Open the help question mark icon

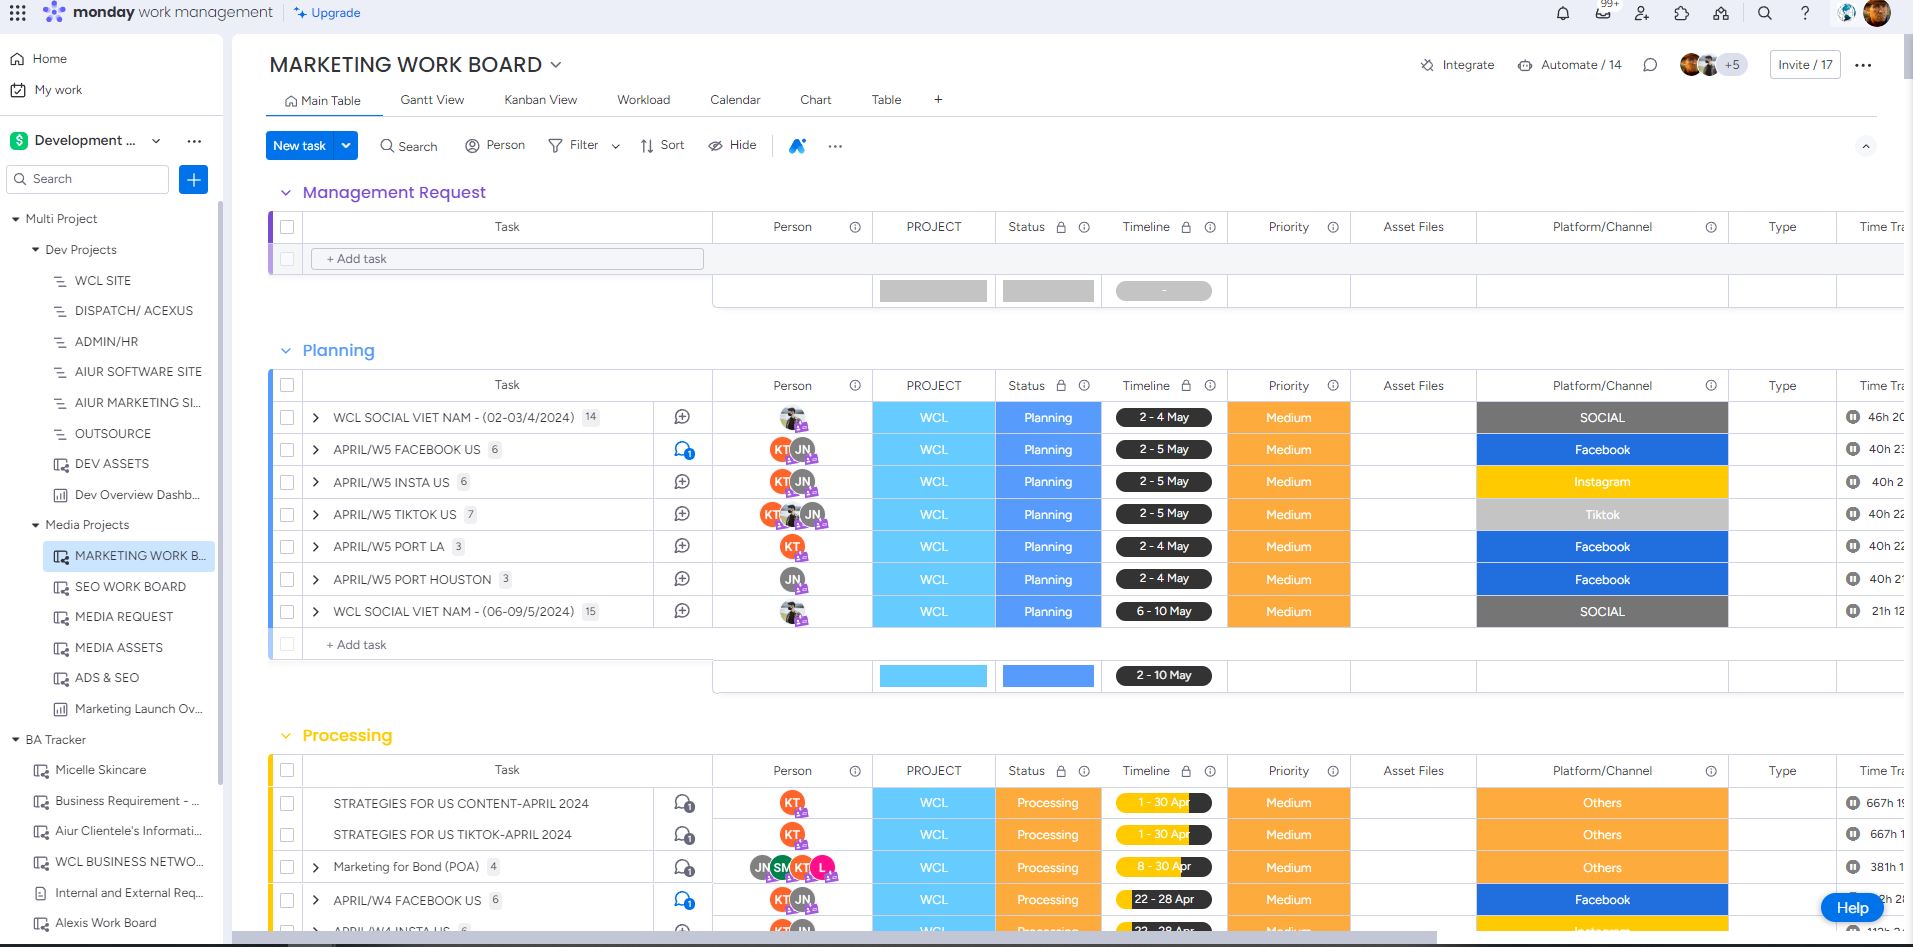pos(1805,13)
